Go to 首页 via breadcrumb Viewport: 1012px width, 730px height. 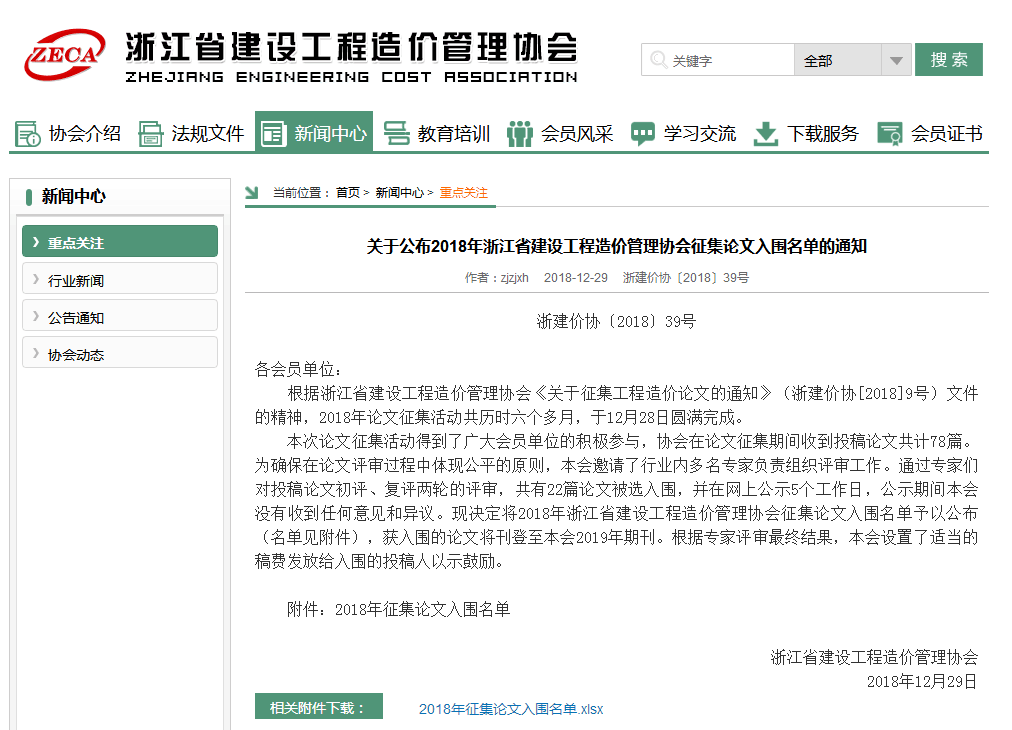coord(348,192)
